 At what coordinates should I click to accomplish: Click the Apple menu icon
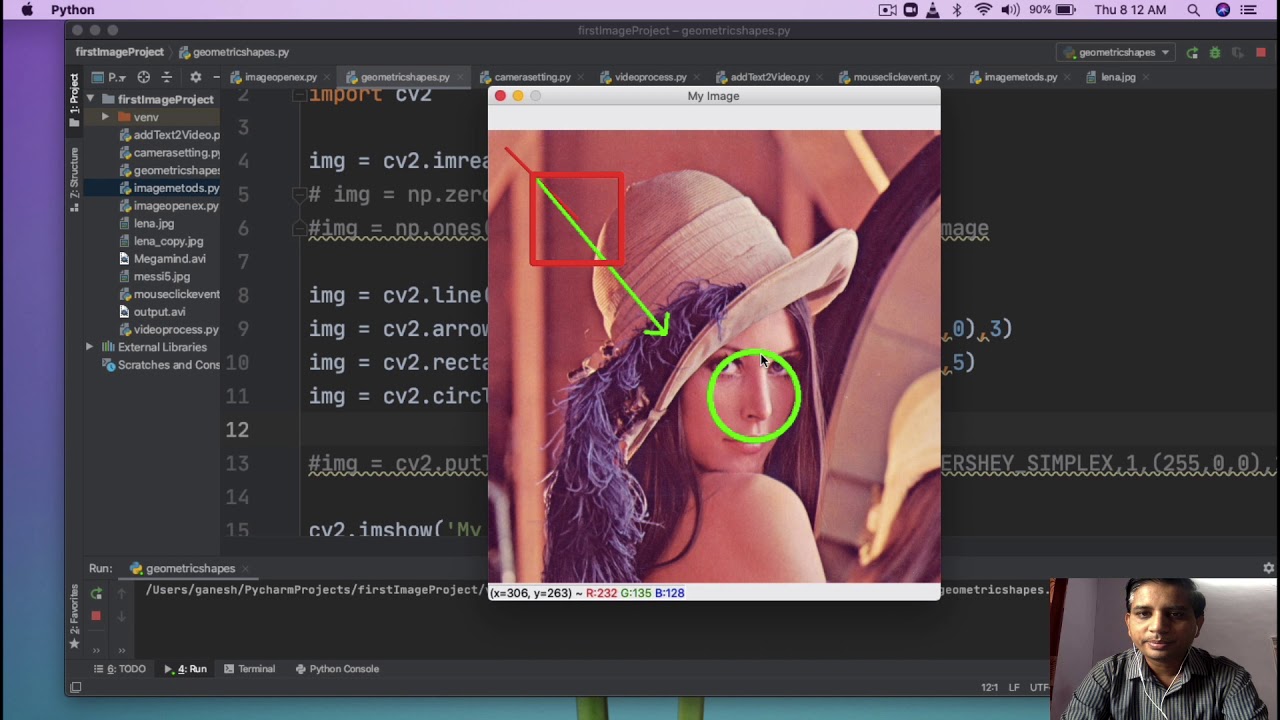click(x=27, y=10)
